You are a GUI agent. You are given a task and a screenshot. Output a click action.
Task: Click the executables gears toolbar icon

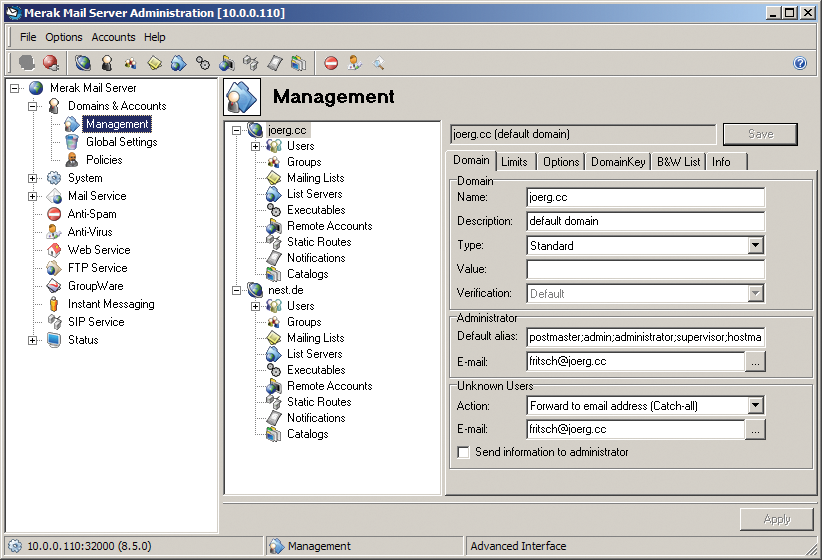203,63
